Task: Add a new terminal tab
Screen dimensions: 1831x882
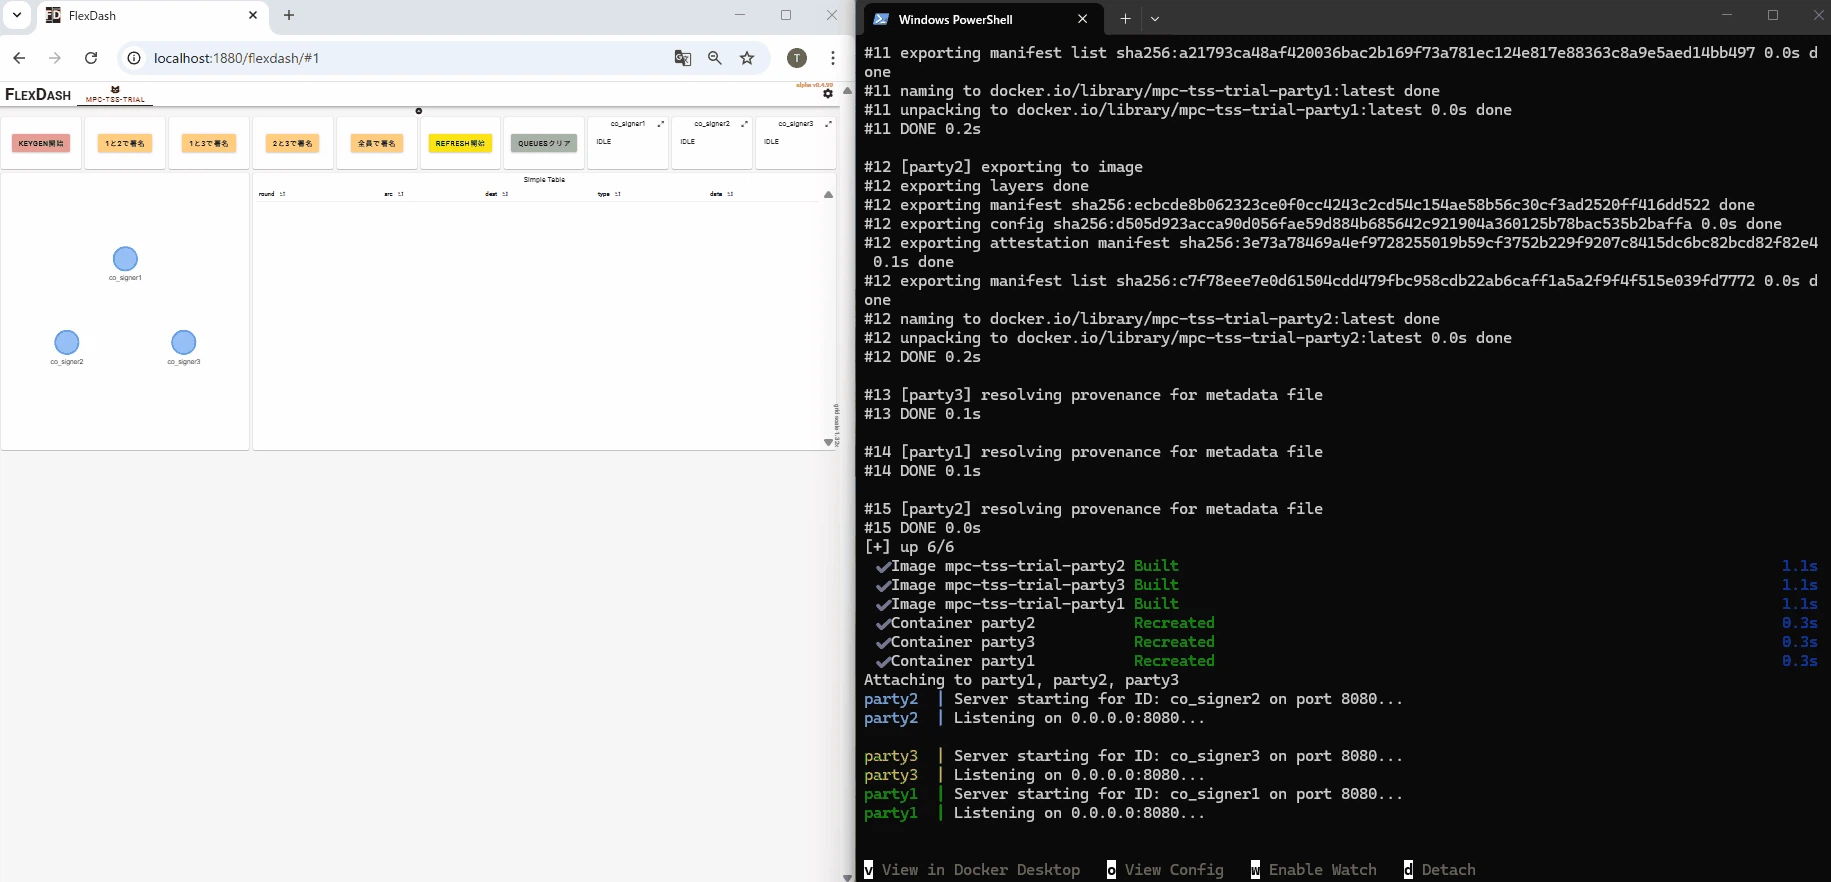Action: [1125, 19]
